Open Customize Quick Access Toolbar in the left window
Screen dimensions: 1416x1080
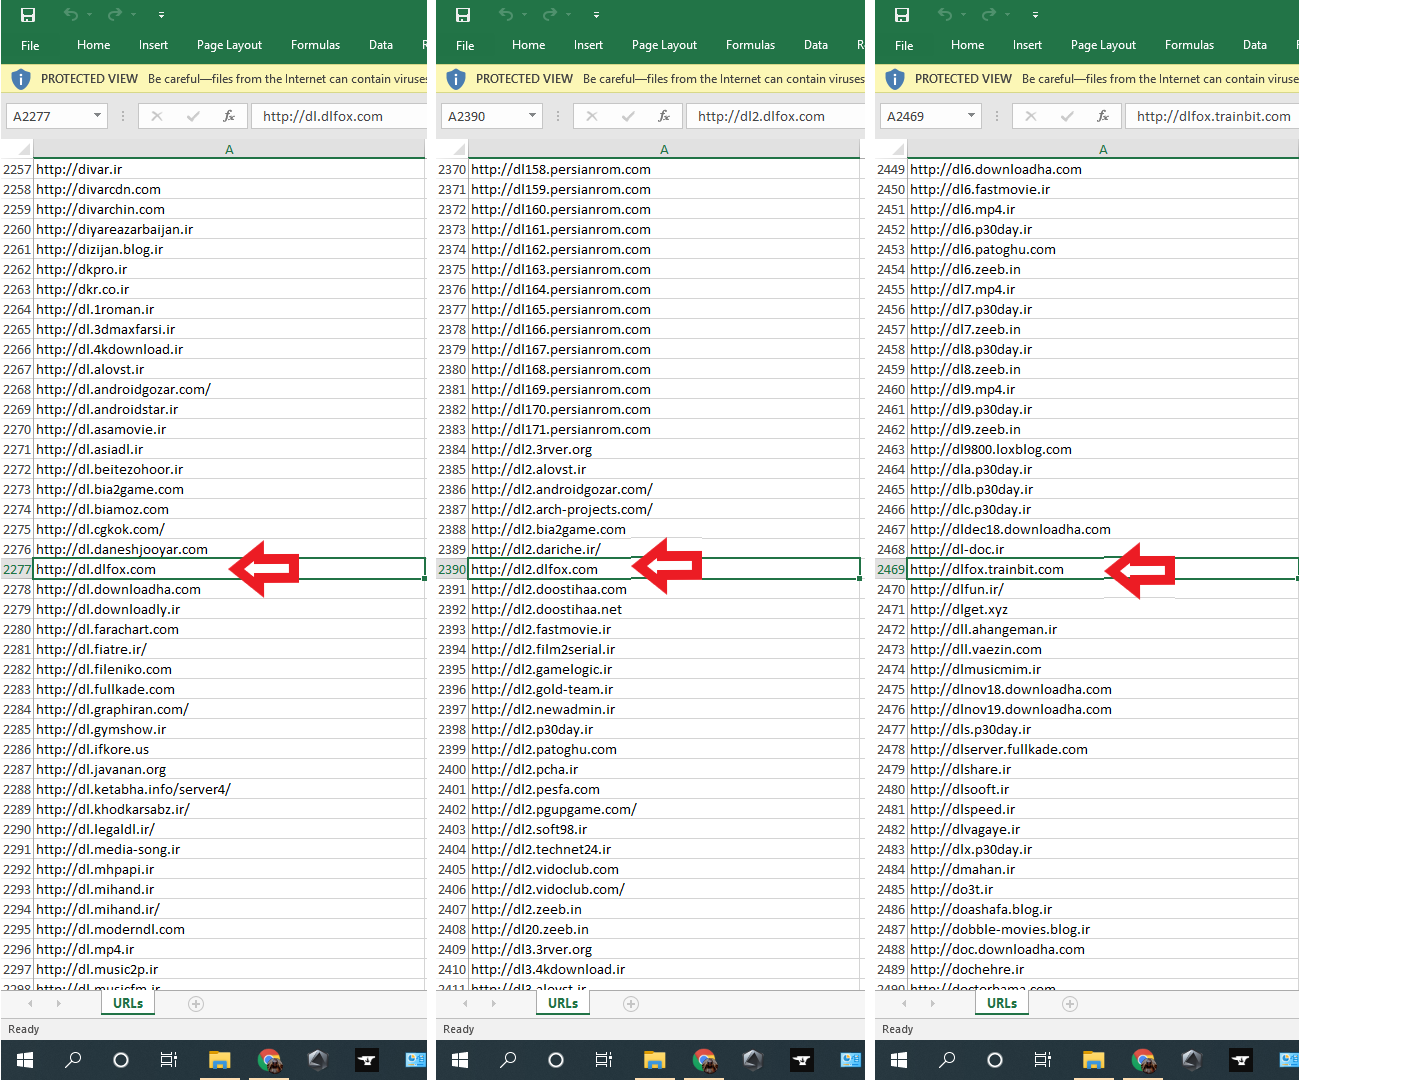(x=161, y=15)
